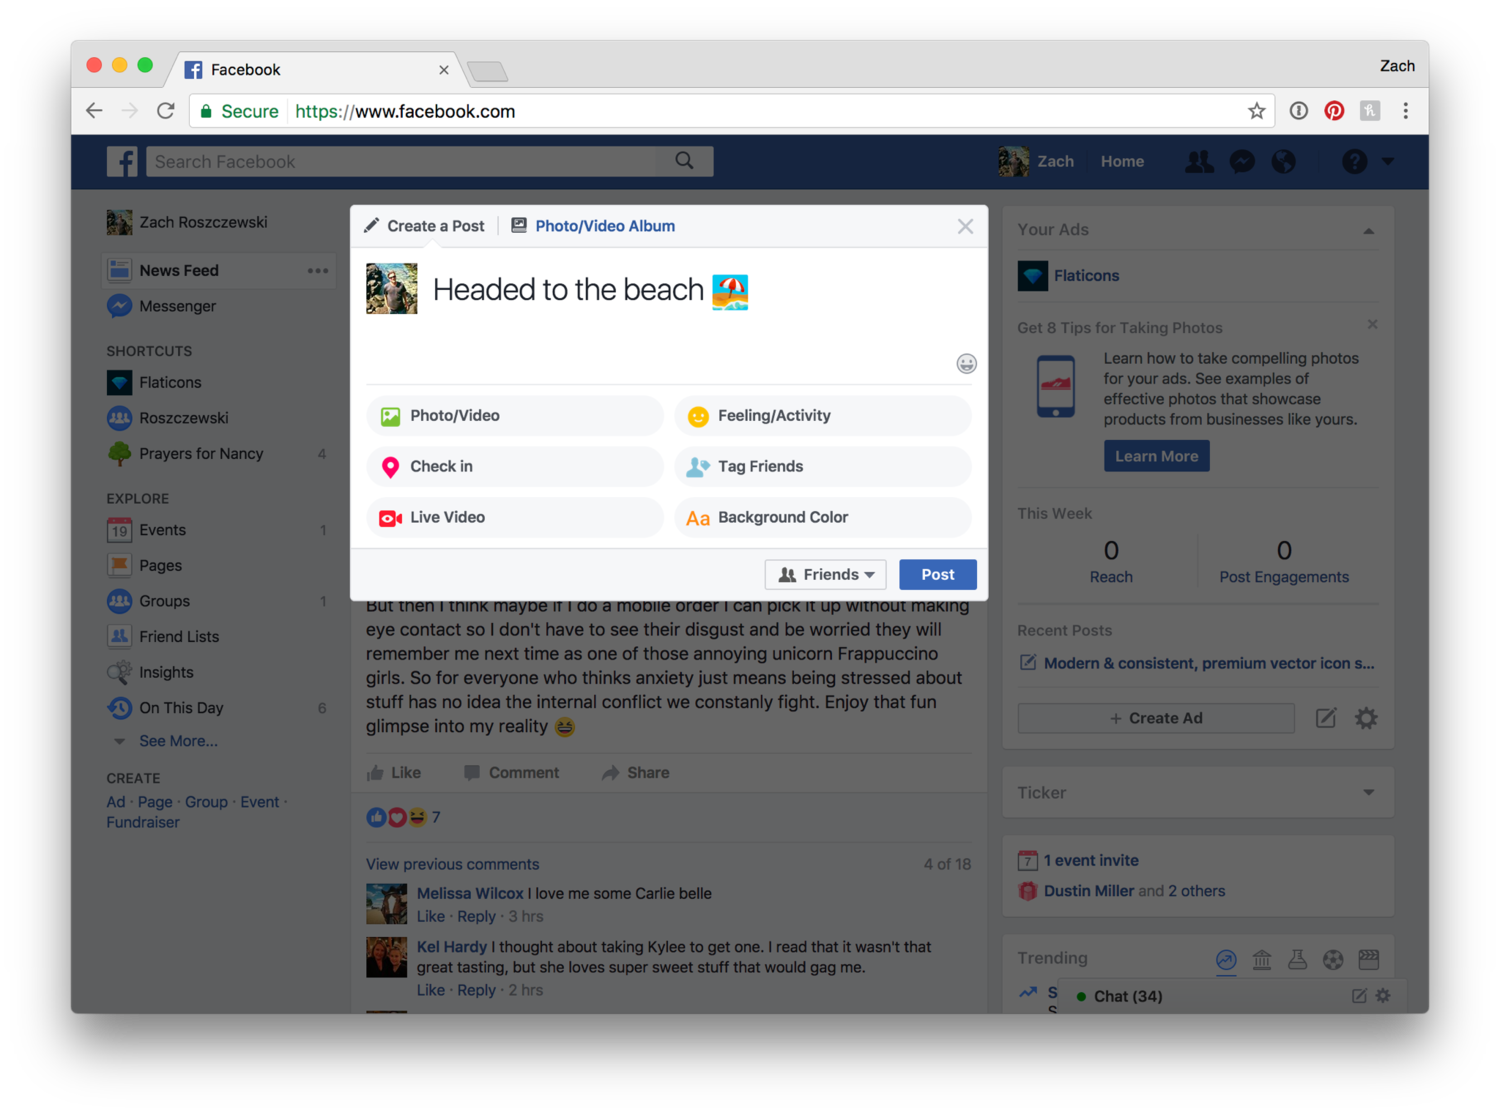Click Comment on the post
This screenshot has height=1115, width=1500.
[x=511, y=773]
